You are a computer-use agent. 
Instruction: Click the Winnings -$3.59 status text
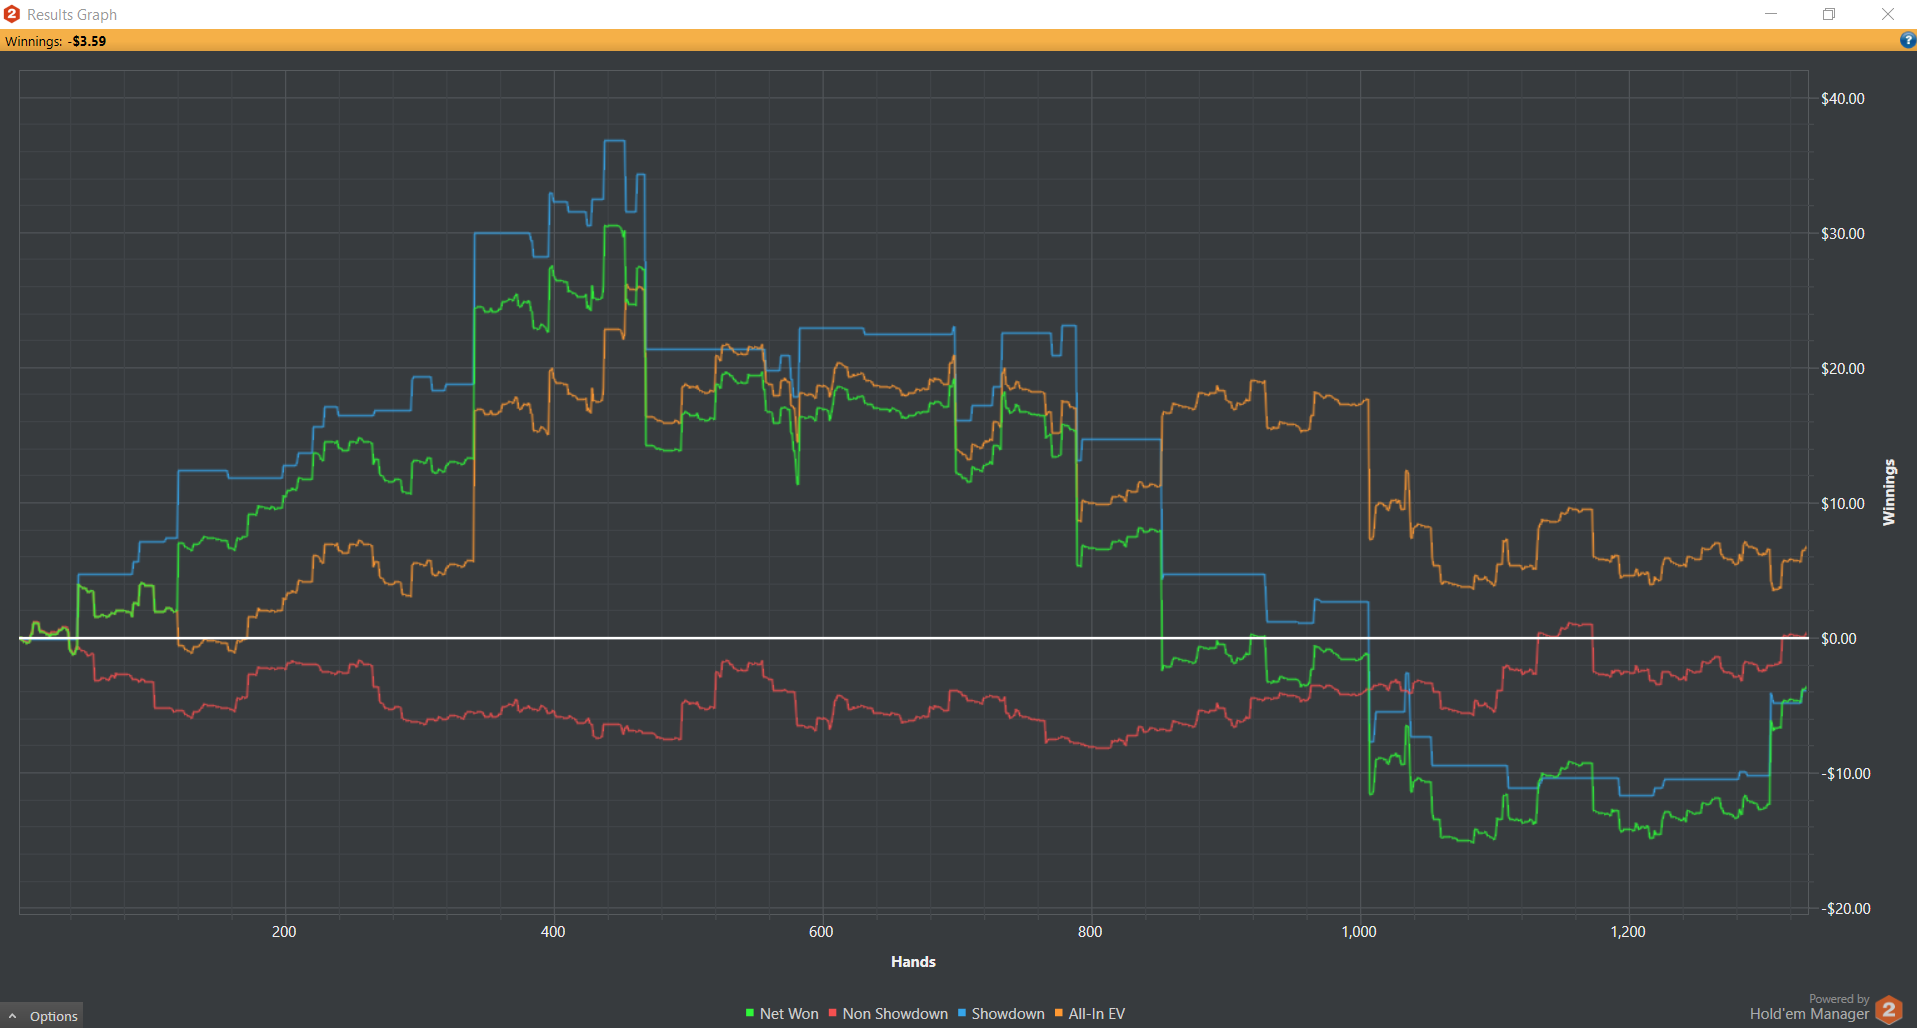tap(56, 41)
